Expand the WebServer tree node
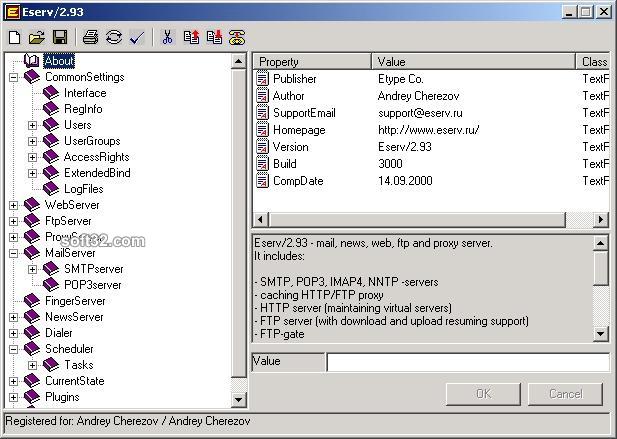 13,205
